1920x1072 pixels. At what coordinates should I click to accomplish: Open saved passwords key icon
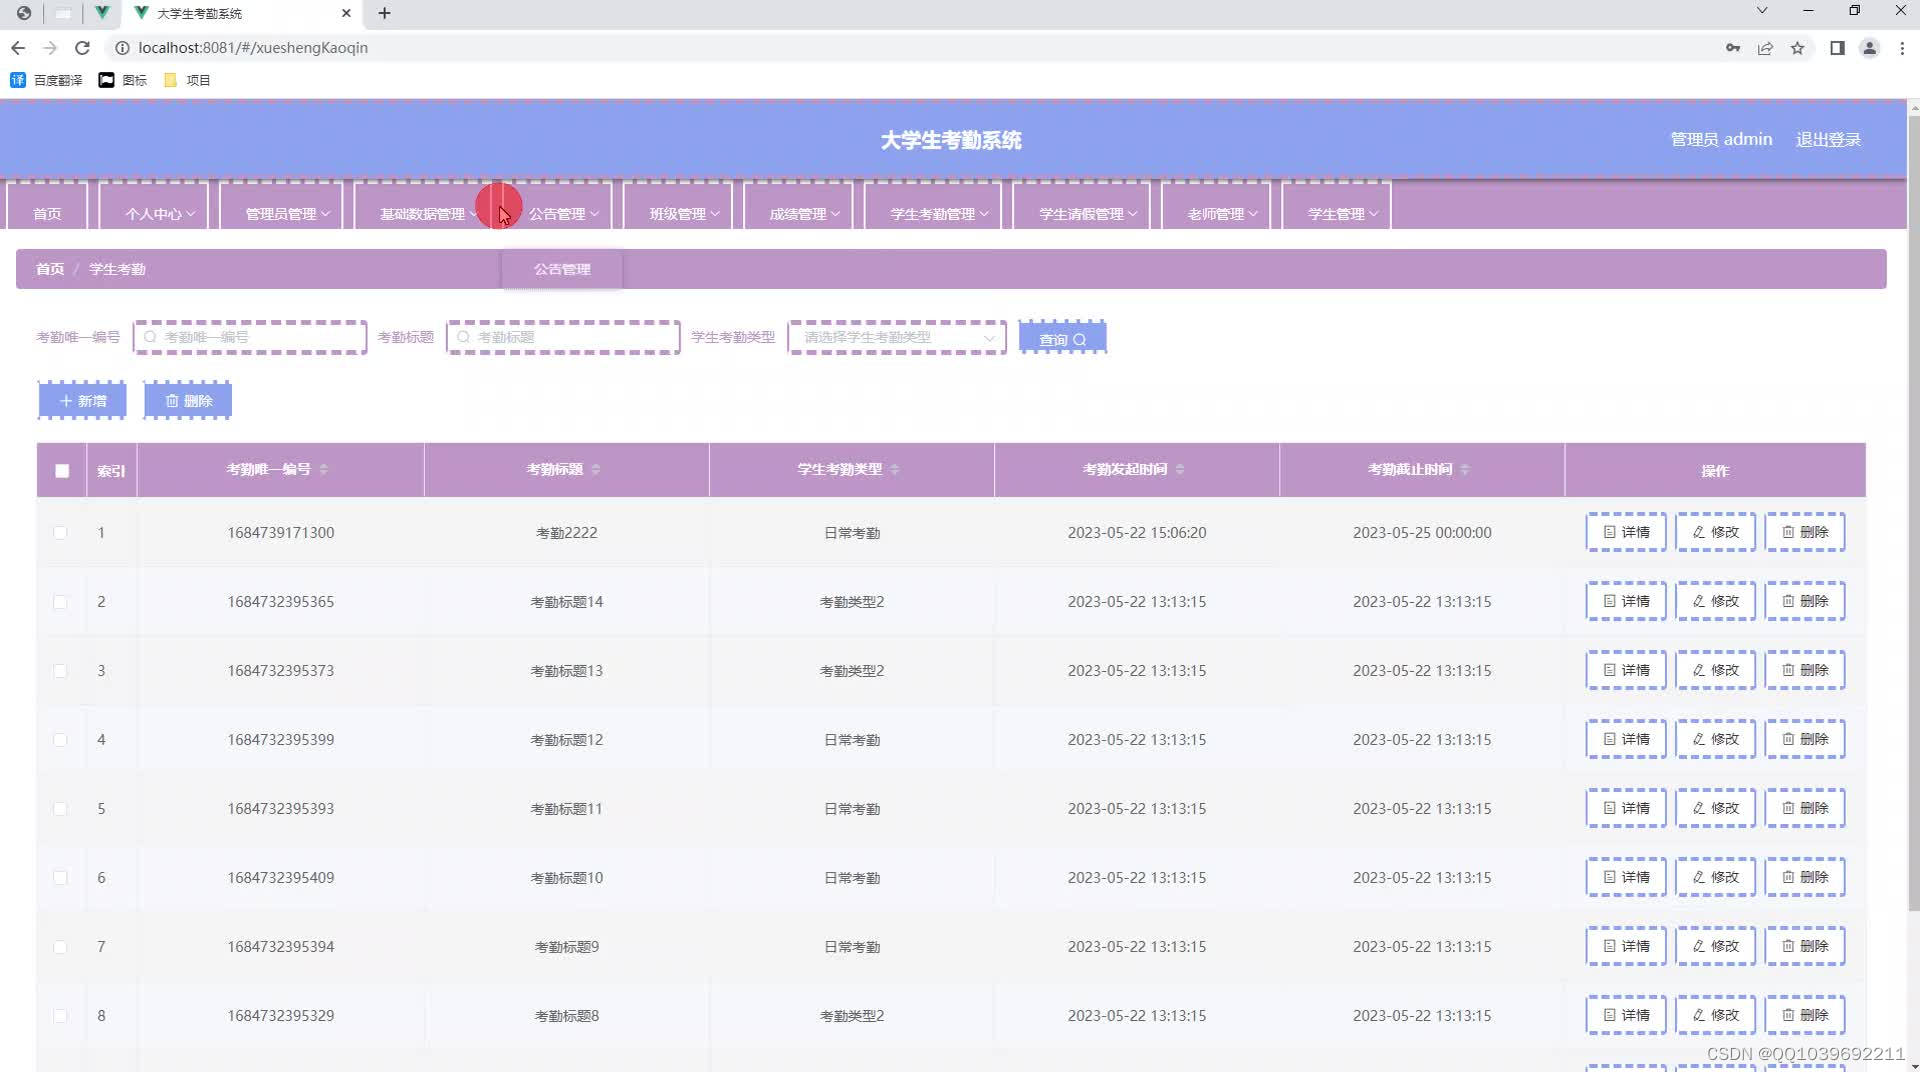pos(1733,48)
